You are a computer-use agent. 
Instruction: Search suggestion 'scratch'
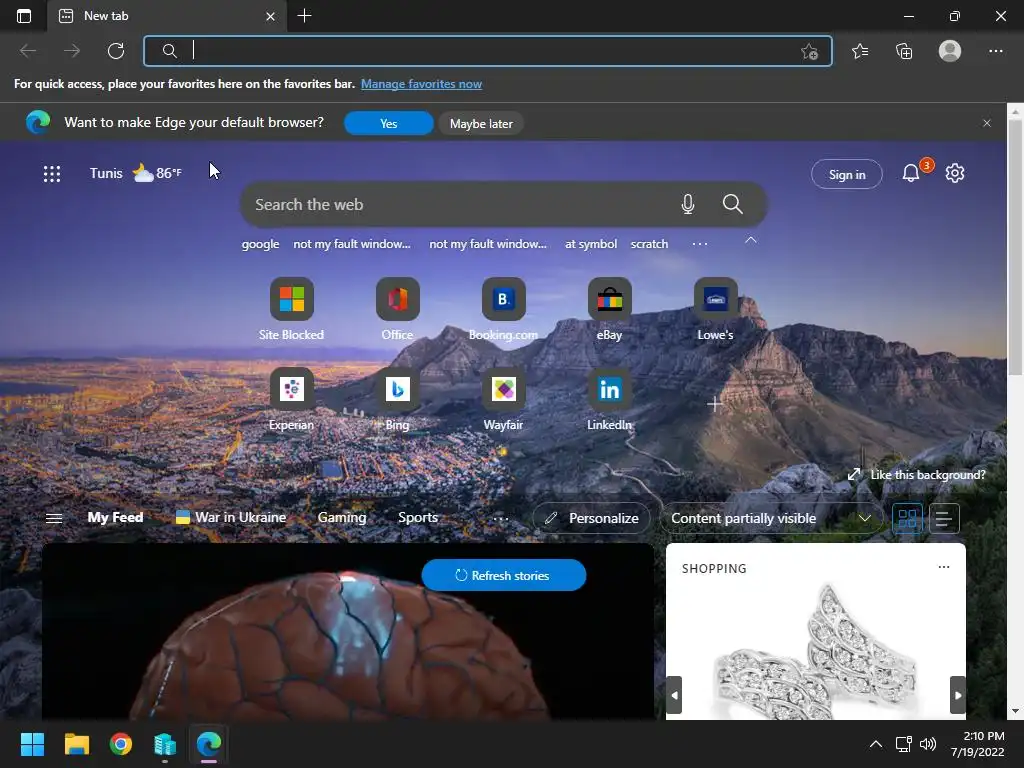[x=649, y=244]
